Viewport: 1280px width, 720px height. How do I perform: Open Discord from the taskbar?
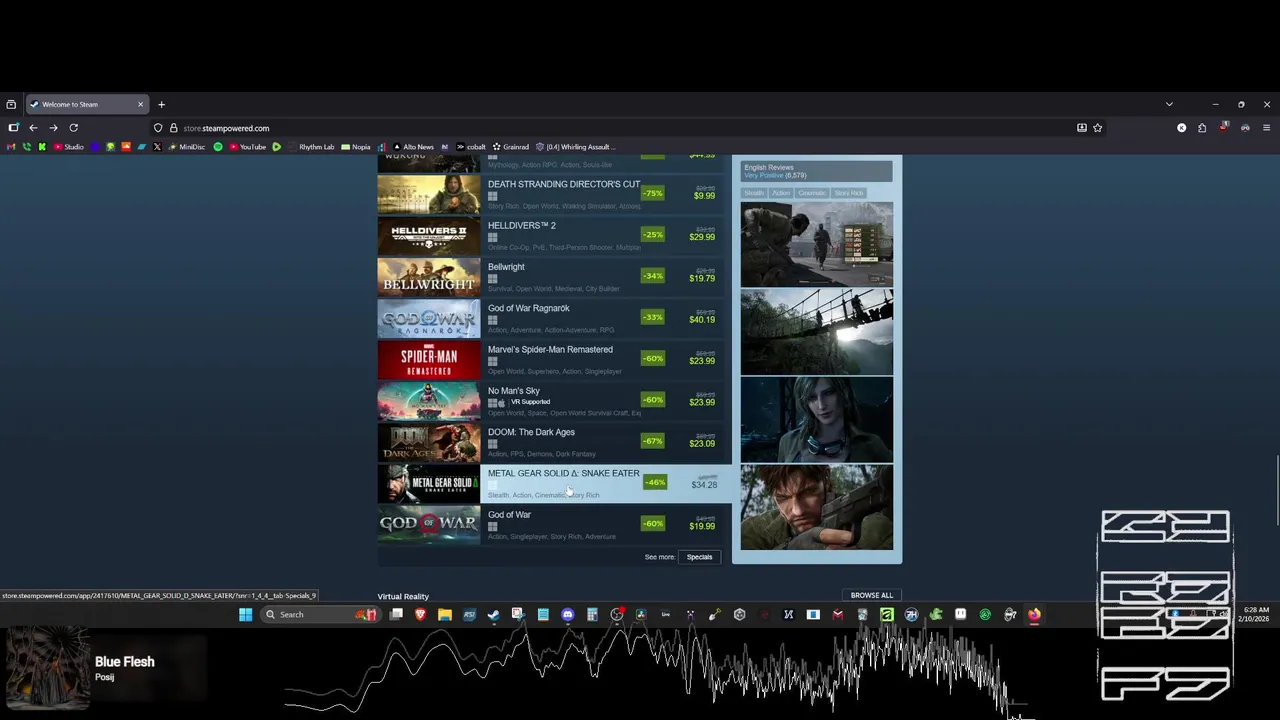(567, 615)
